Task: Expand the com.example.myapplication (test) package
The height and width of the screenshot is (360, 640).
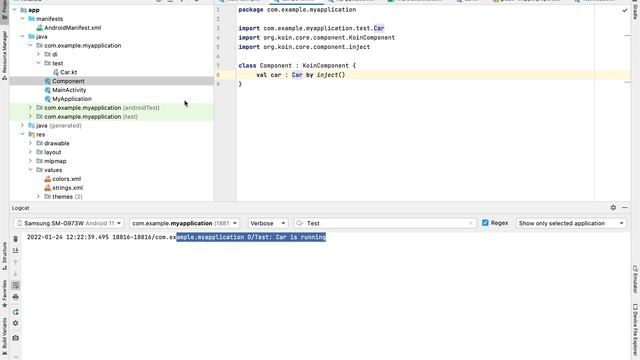Action: click(31, 117)
